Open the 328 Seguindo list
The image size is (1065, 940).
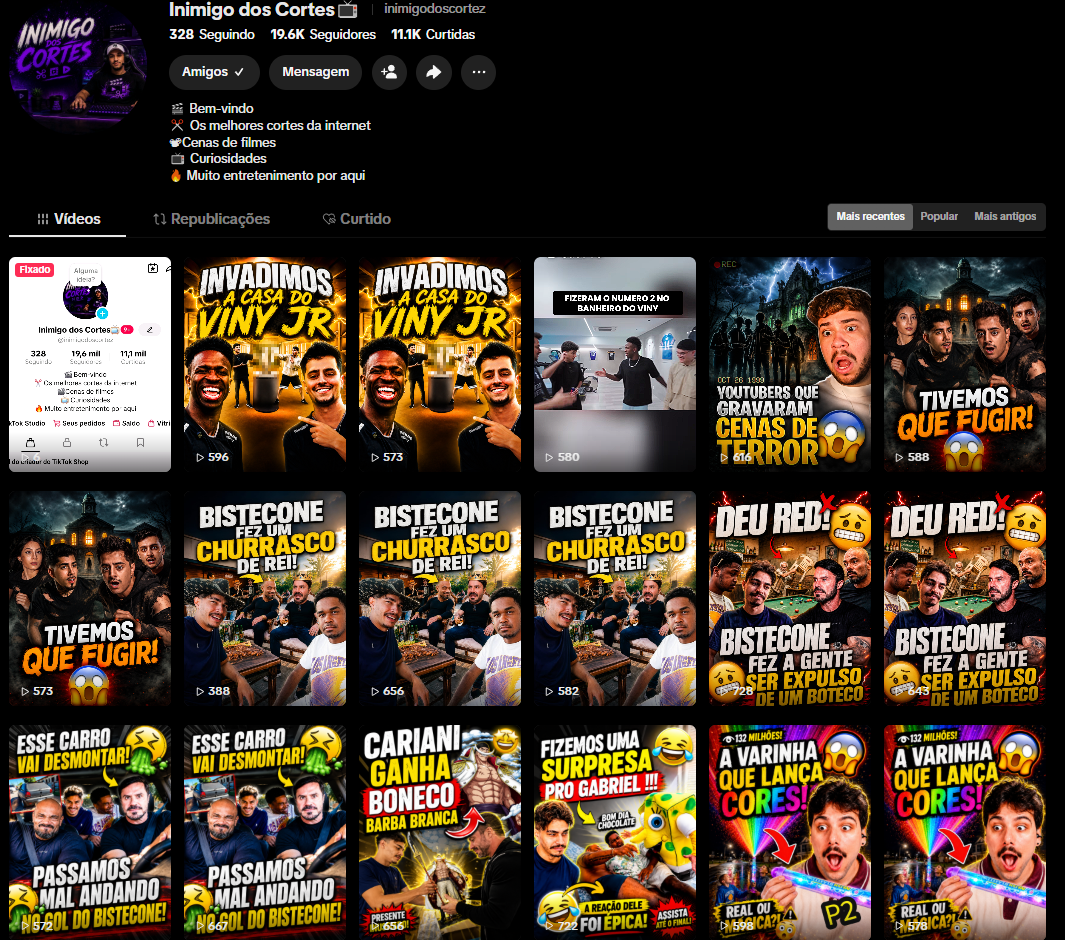pos(212,34)
